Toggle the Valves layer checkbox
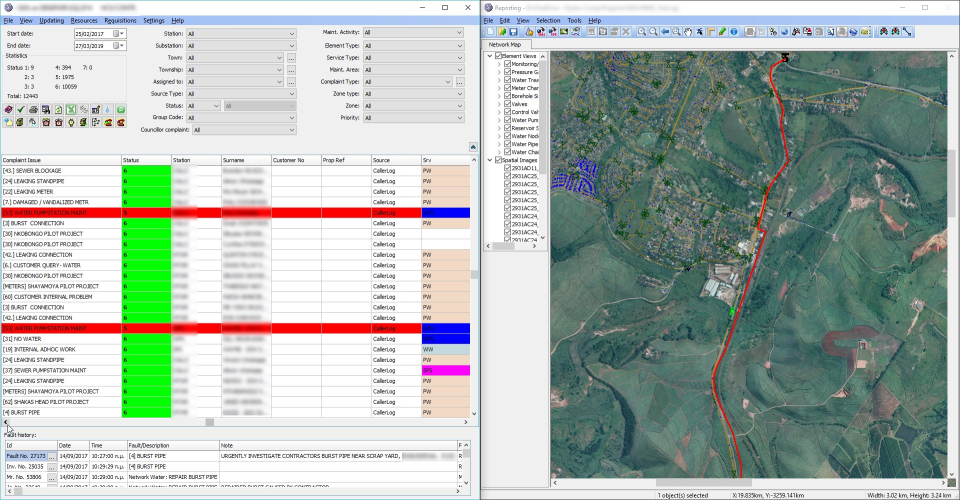The image size is (960, 500). (x=508, y=104)
